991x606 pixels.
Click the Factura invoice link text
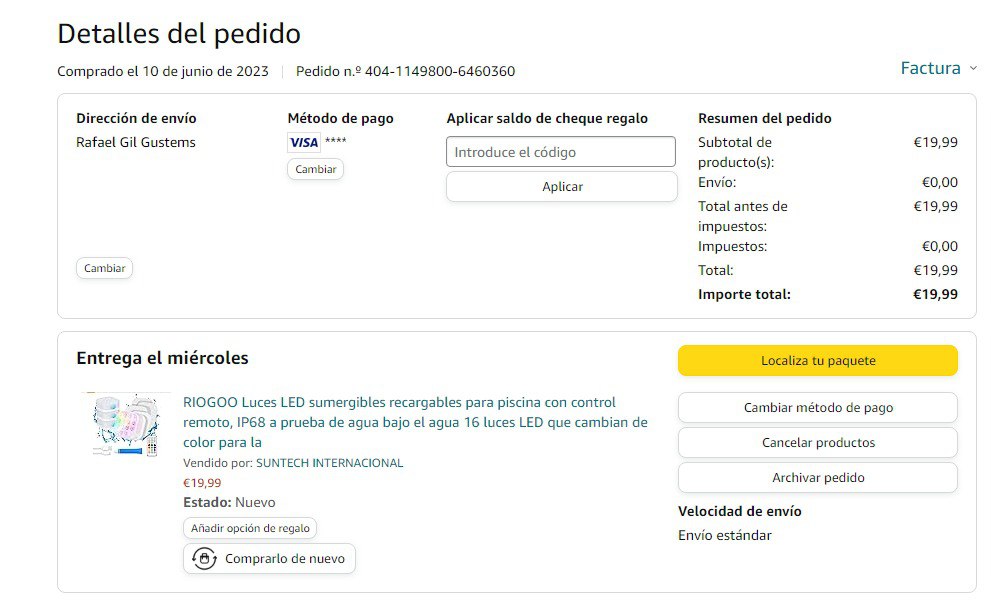930,68
